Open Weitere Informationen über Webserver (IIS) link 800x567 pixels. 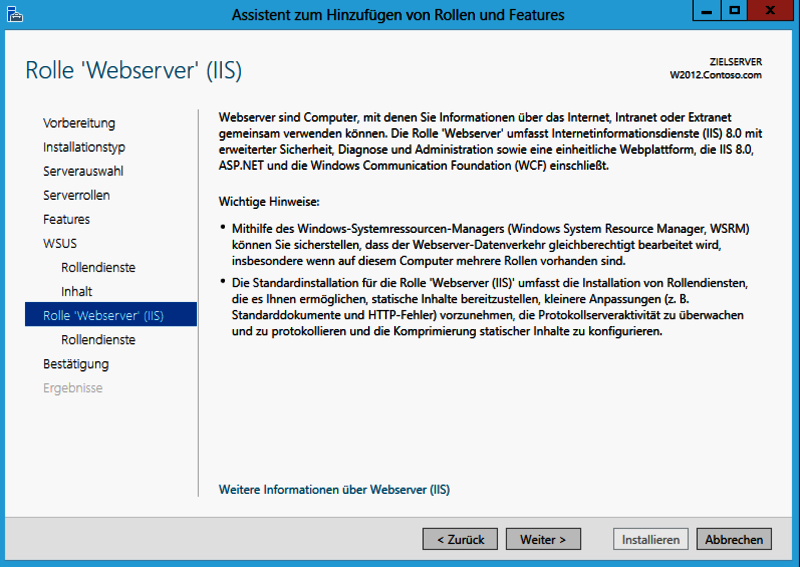pos(334,489)
